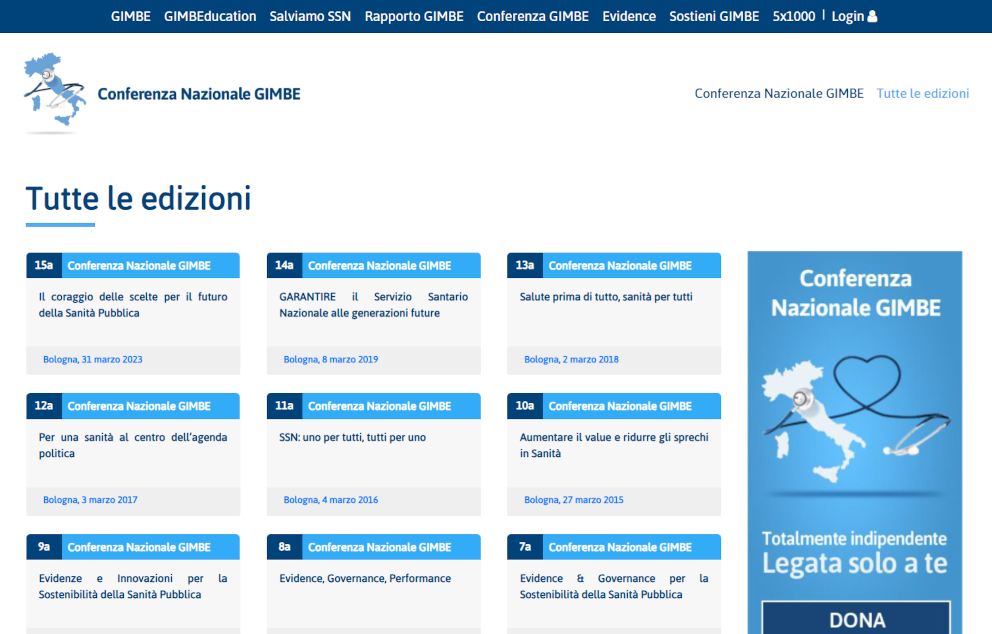
Task: Open the 8a Conferenza Nazionale GIMBE header
Action: 373,547
